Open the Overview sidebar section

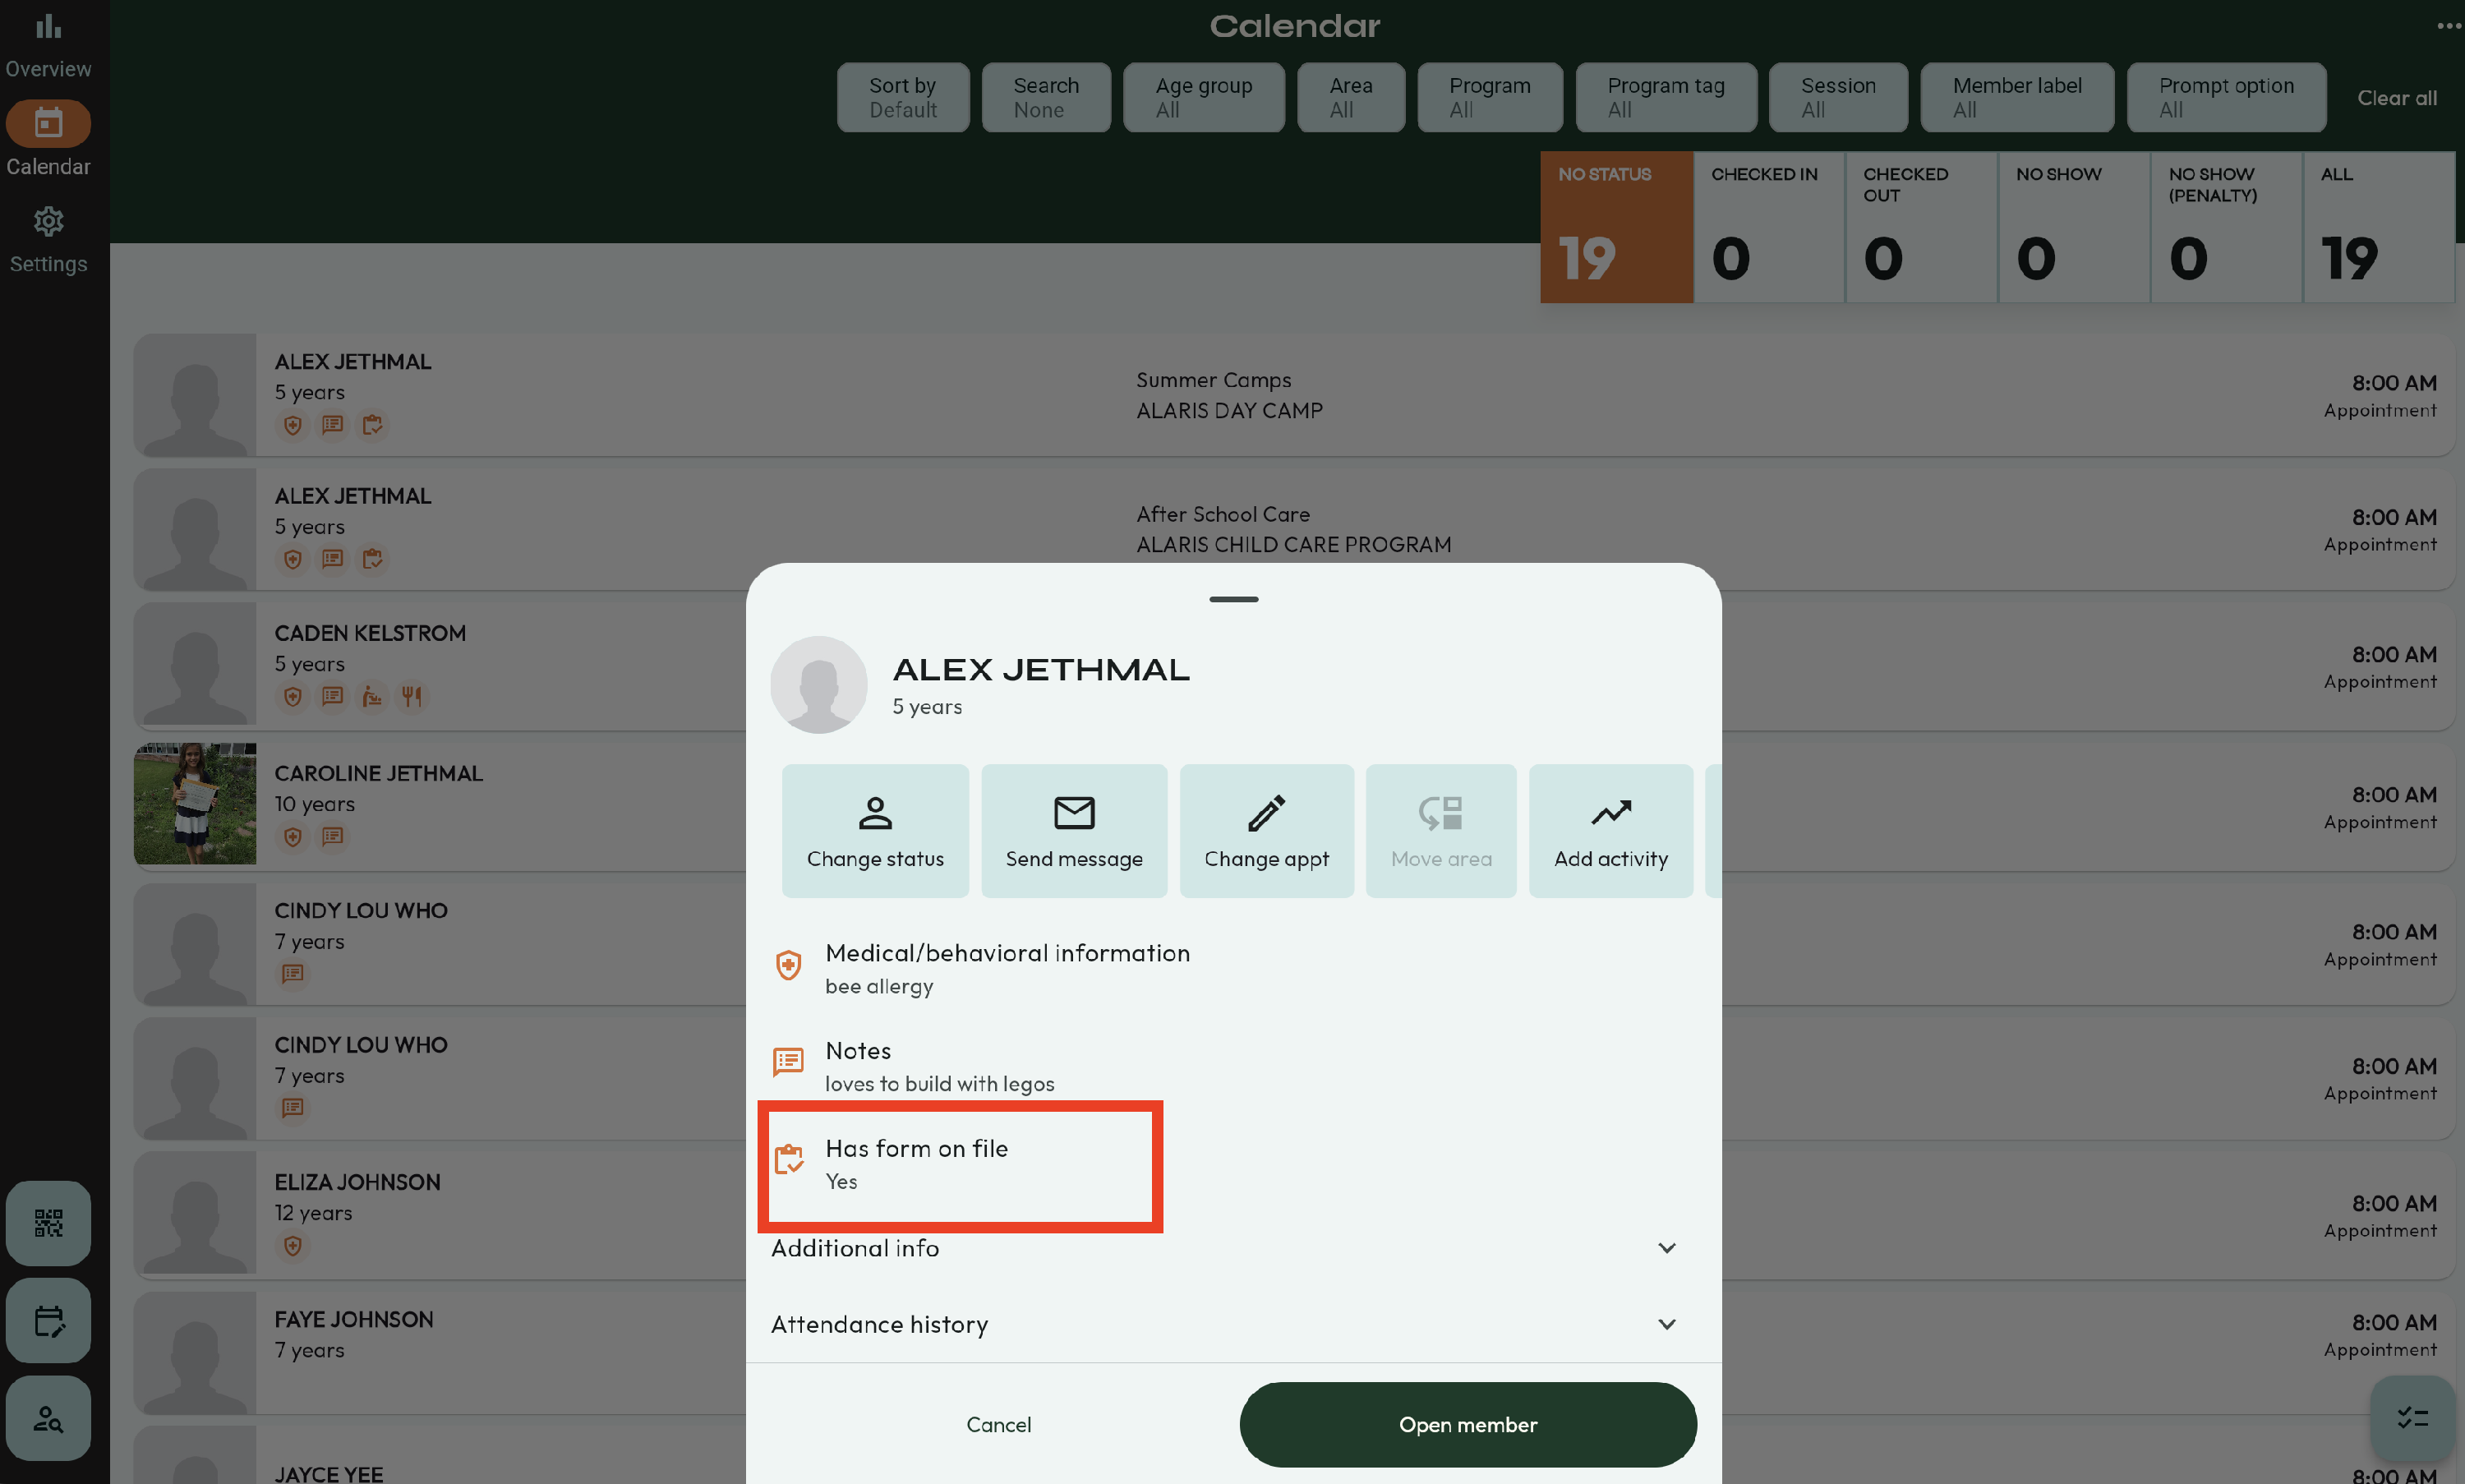(x=48, y=45)
